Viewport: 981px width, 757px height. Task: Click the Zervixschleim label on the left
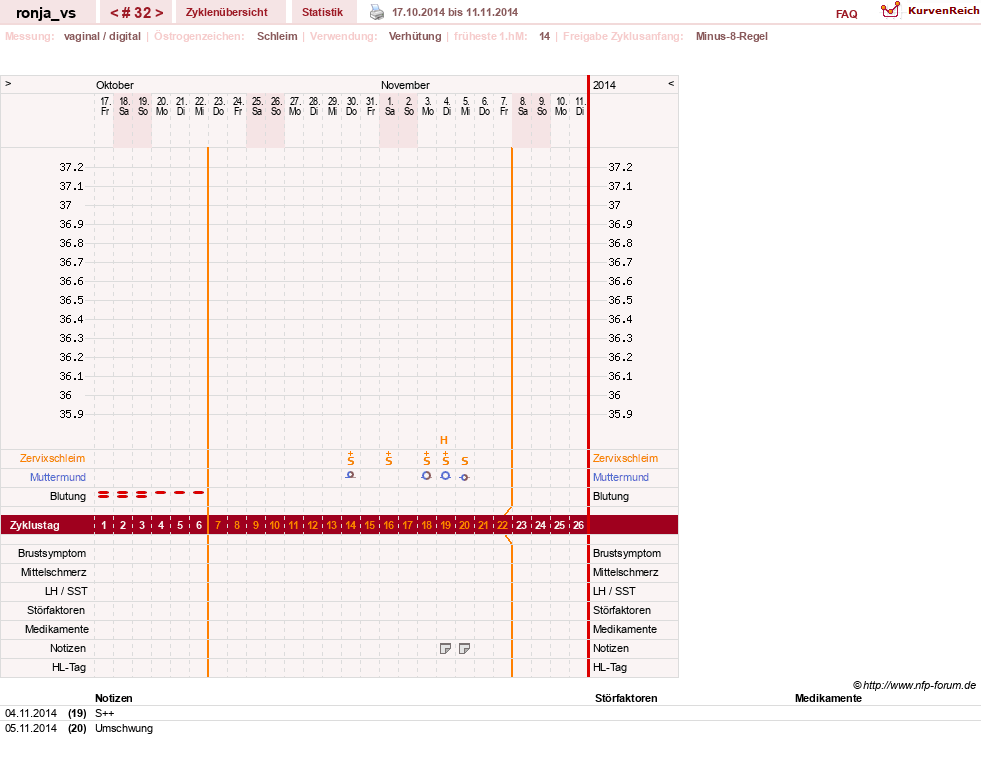point(52,459)
